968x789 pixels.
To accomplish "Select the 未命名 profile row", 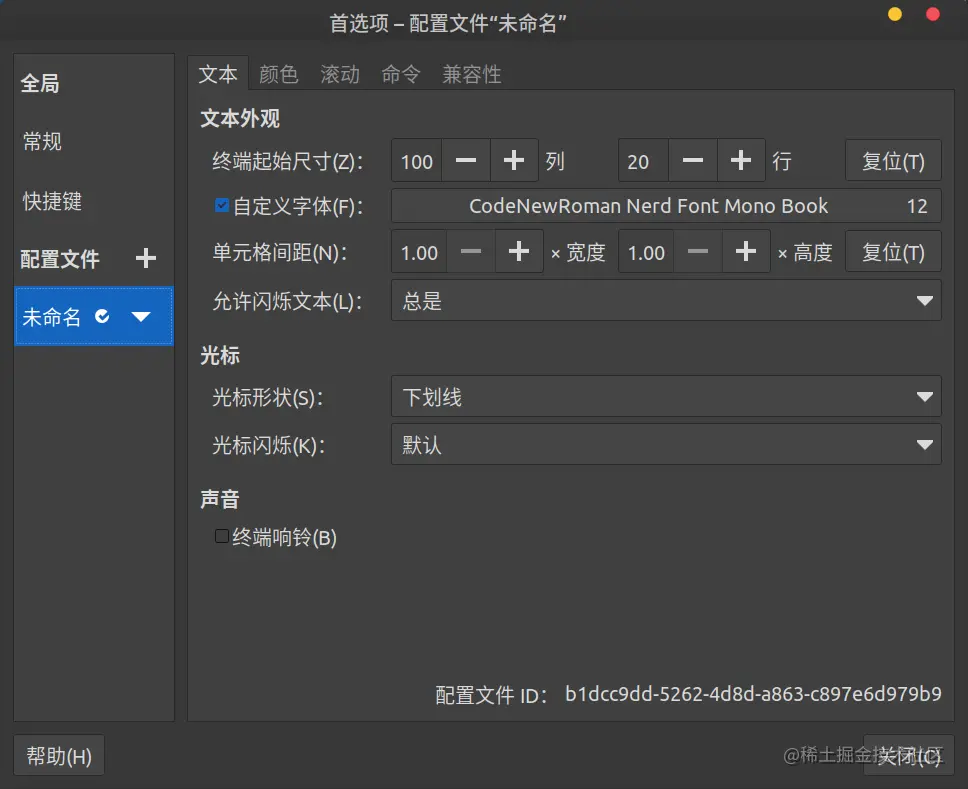I will [x=94, y=316].
